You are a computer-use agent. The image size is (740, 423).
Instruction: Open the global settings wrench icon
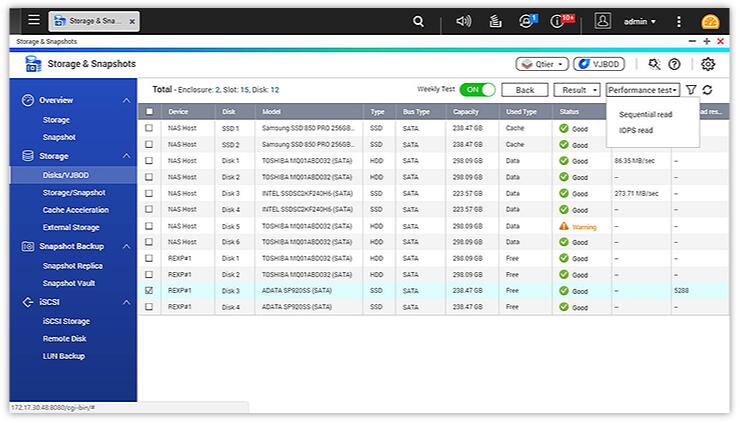click(654, 64)
